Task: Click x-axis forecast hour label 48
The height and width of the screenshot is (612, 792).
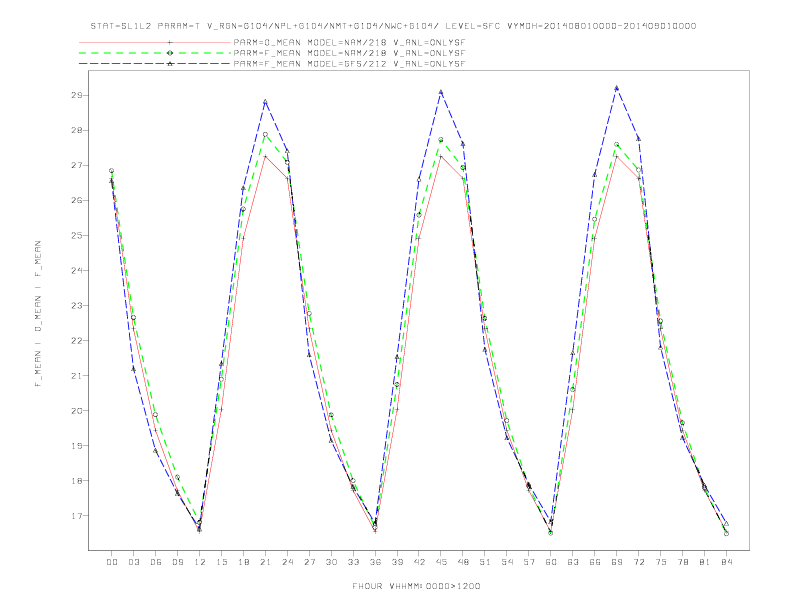Action: click(x=463, y=562)
